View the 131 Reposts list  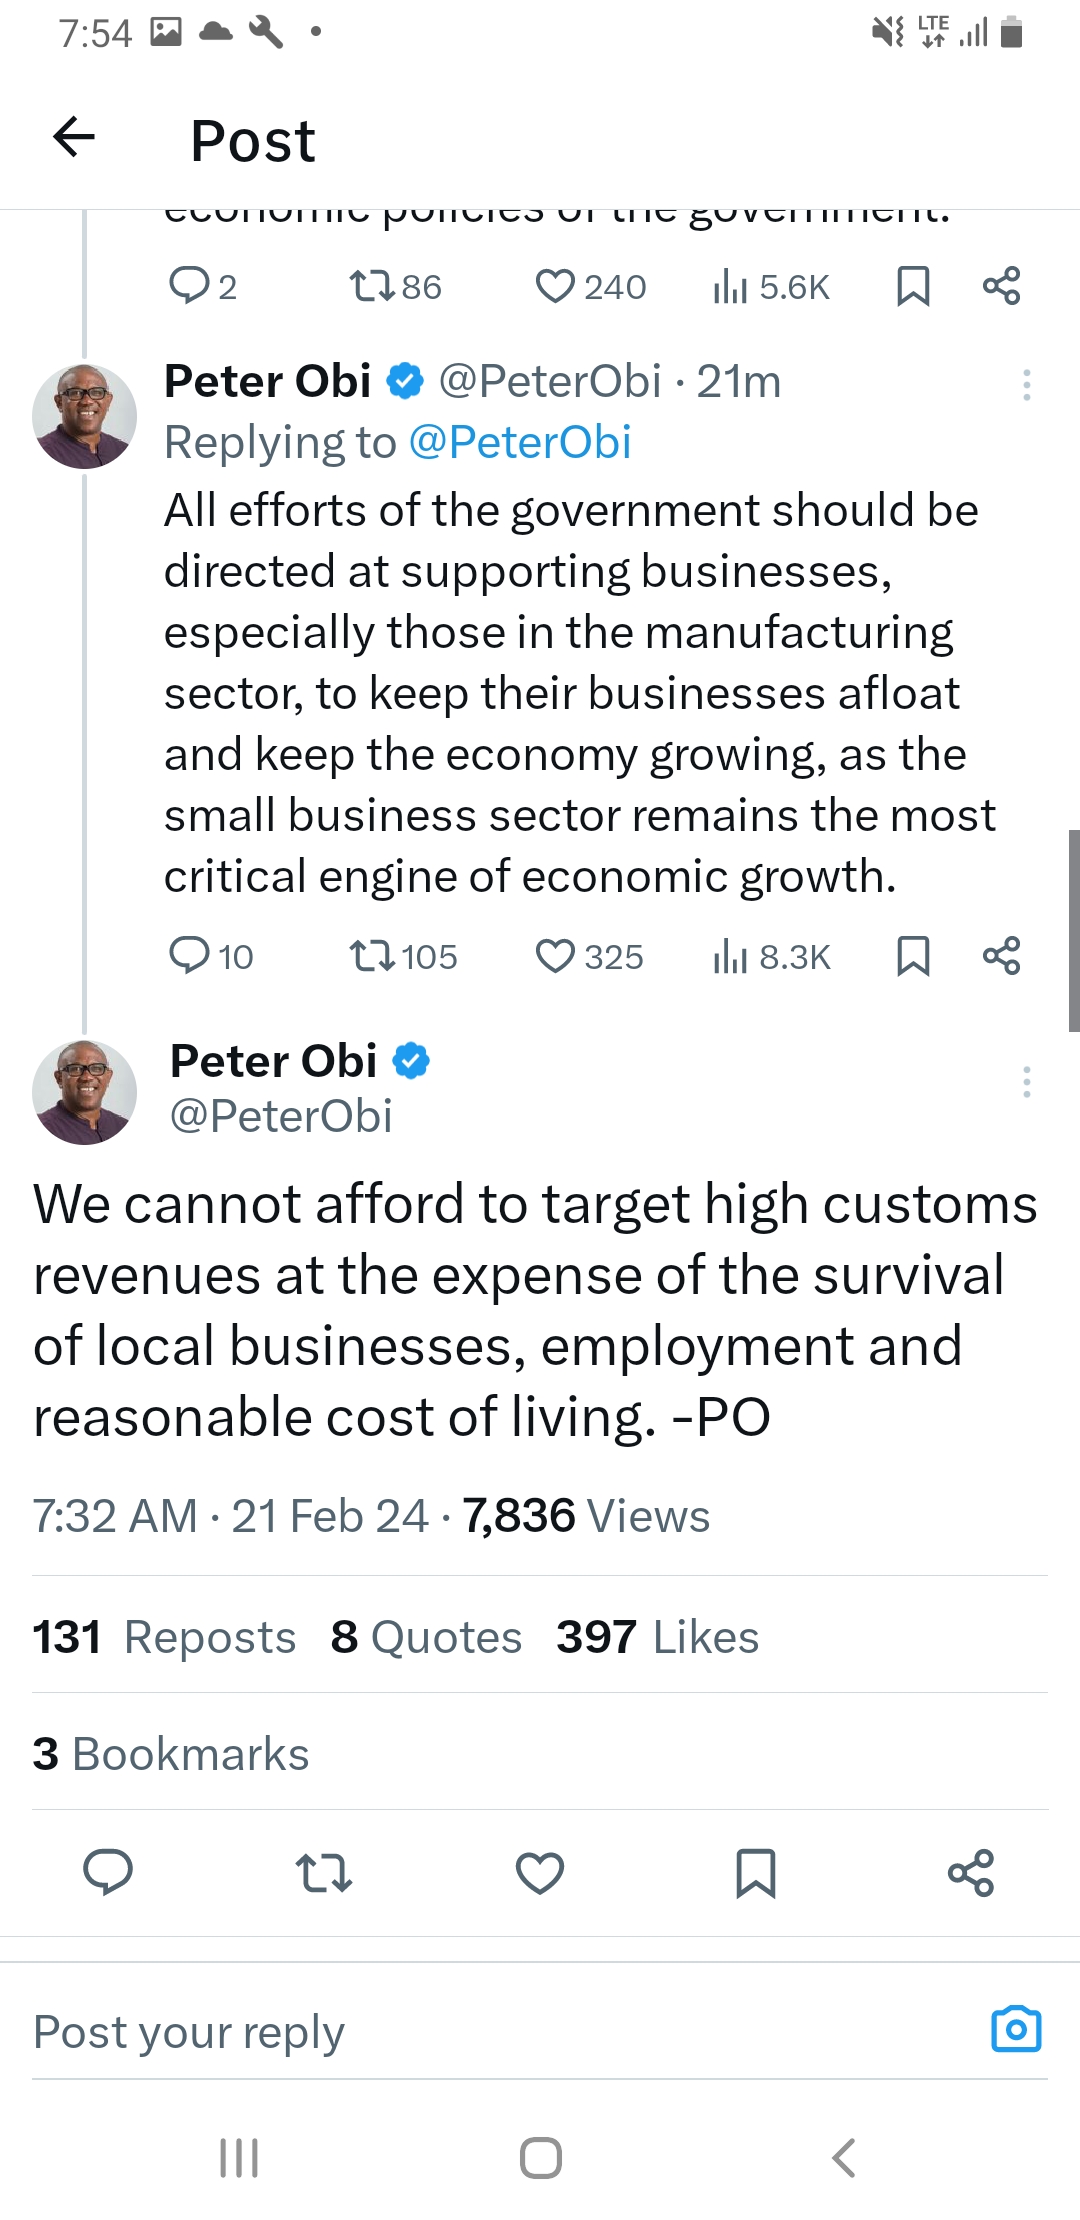click(x=165, y=1637)
